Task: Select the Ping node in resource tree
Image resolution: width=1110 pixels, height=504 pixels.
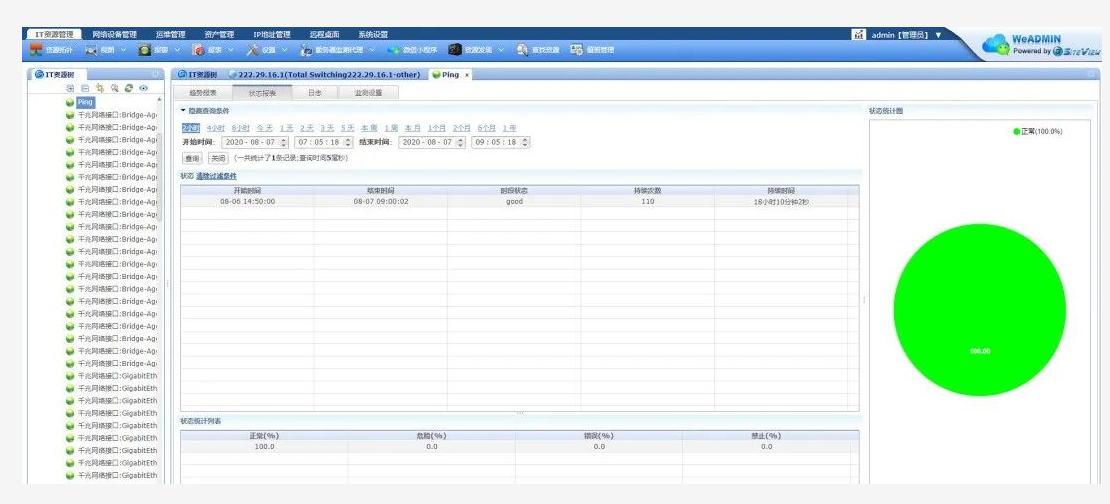Action: pyautogui.click(x=85, y=103)
